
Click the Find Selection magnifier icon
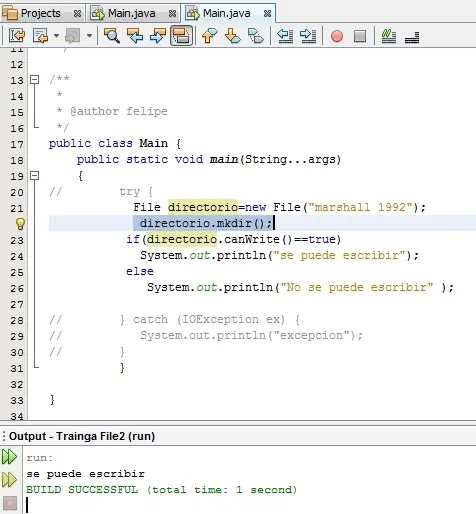click(112, 35)
